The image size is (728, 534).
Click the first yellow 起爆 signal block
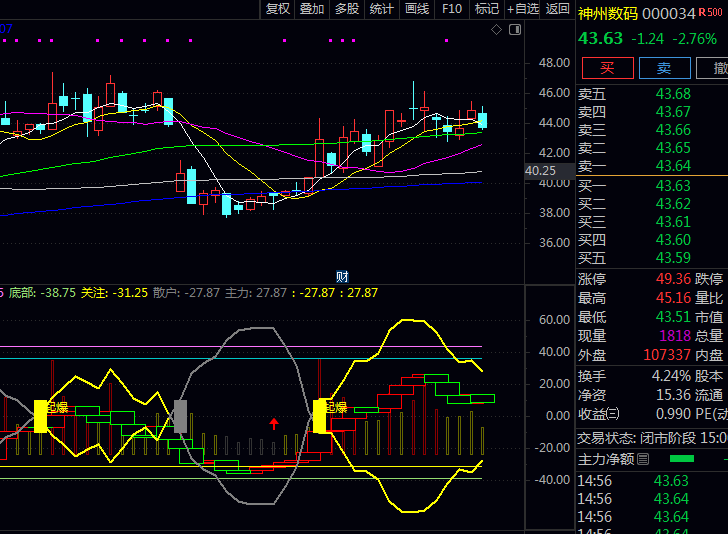click(x=41, y=415)
